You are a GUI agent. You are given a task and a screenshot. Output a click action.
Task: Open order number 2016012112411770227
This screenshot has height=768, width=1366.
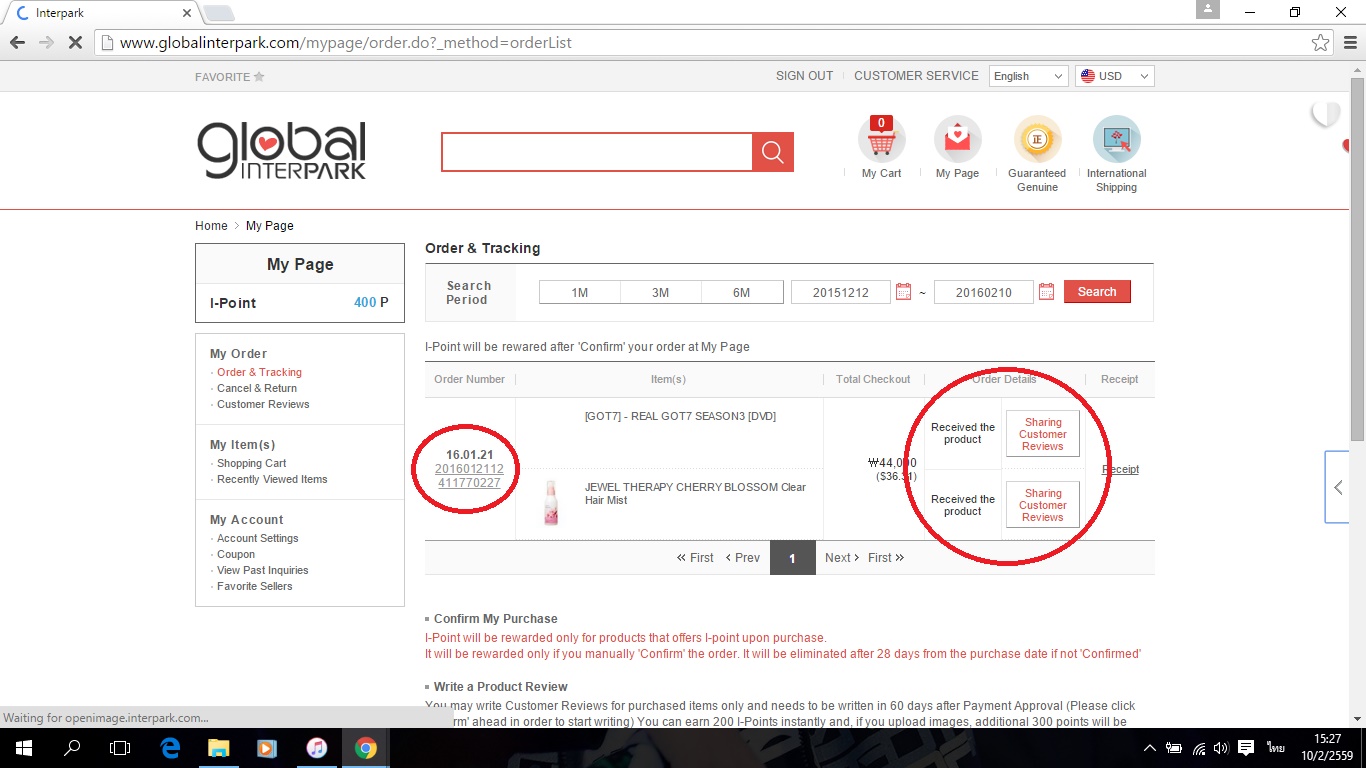click(469, 476)
